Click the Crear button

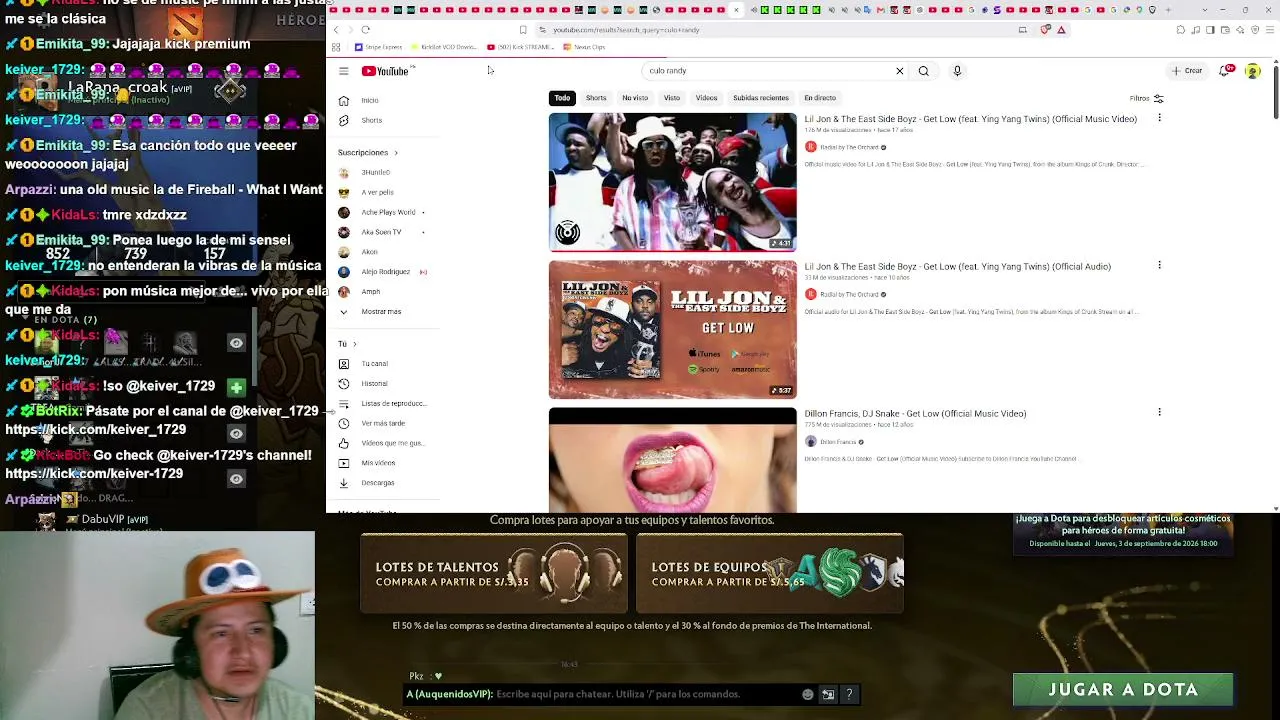coord(1187,71)
